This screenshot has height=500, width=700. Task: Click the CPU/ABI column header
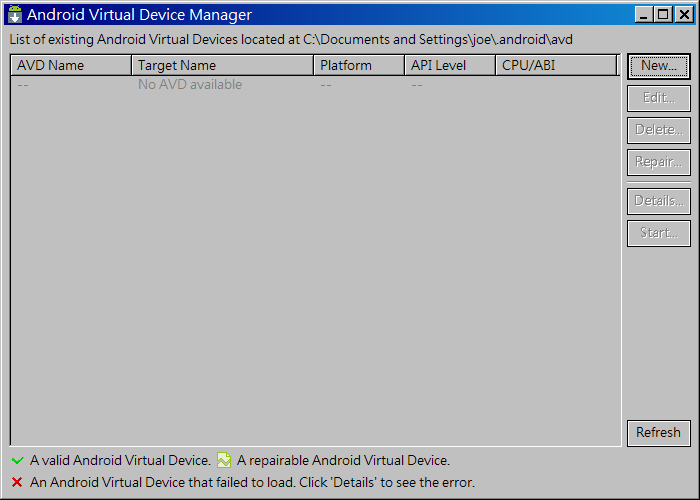(x=555, y=66)
